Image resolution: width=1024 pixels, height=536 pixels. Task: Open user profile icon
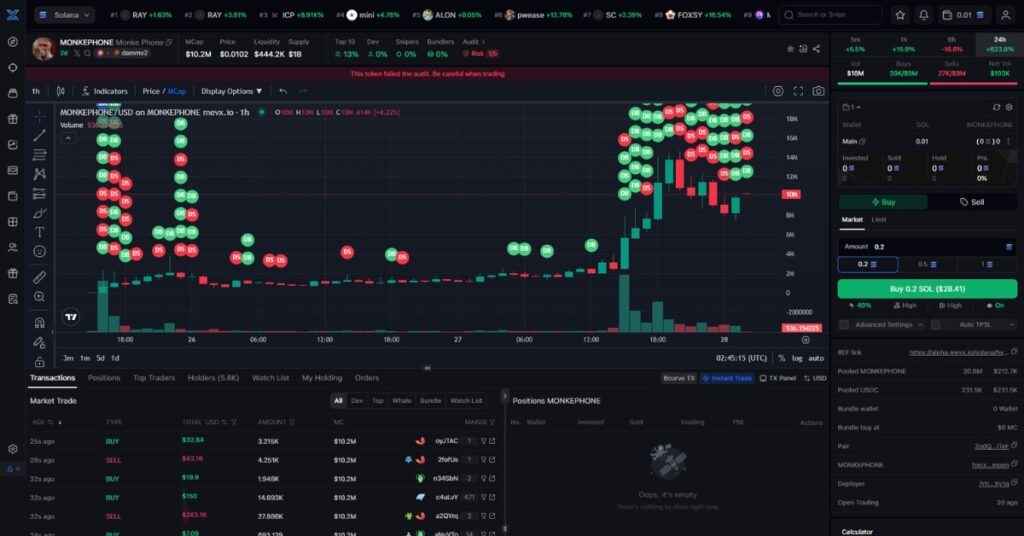point(1006,15)
